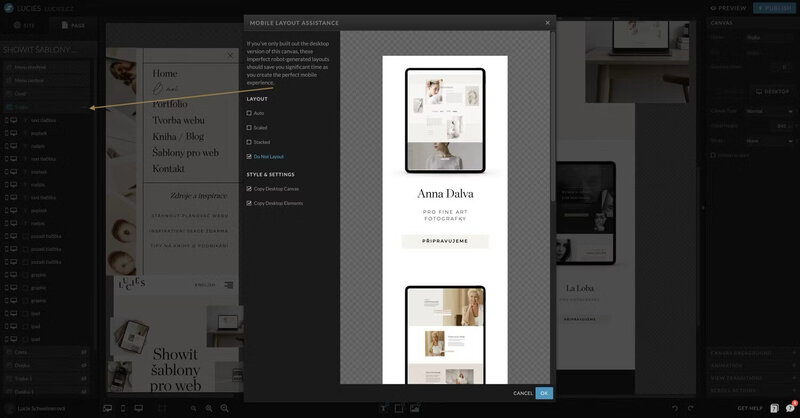Click the redo arrow icon
This screenshot has width=800, height=418.
tap(692, 408)
